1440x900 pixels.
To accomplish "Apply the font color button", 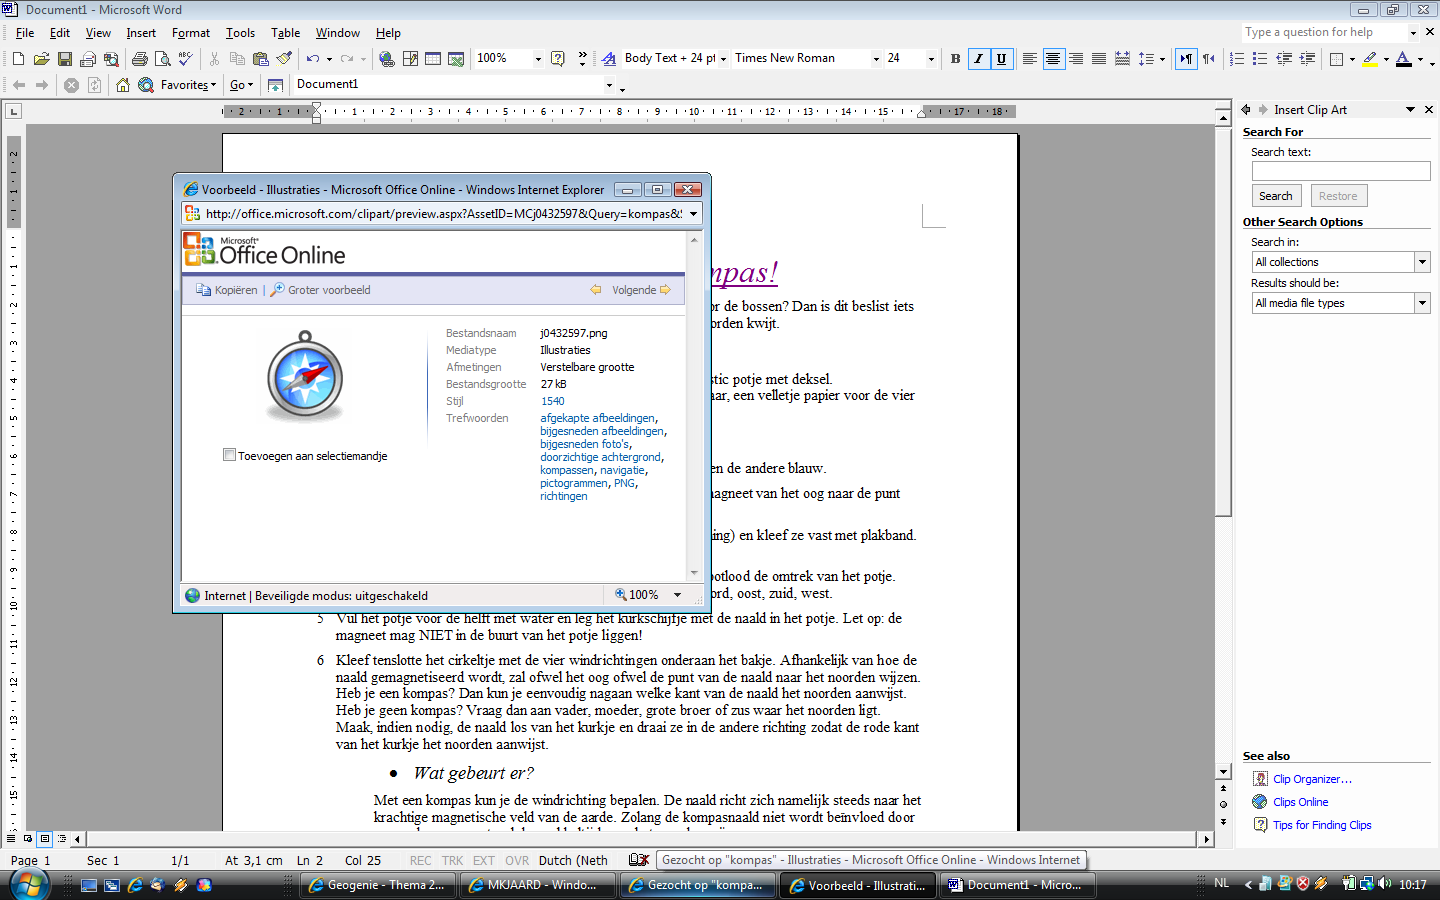I will pos(1404,59).
